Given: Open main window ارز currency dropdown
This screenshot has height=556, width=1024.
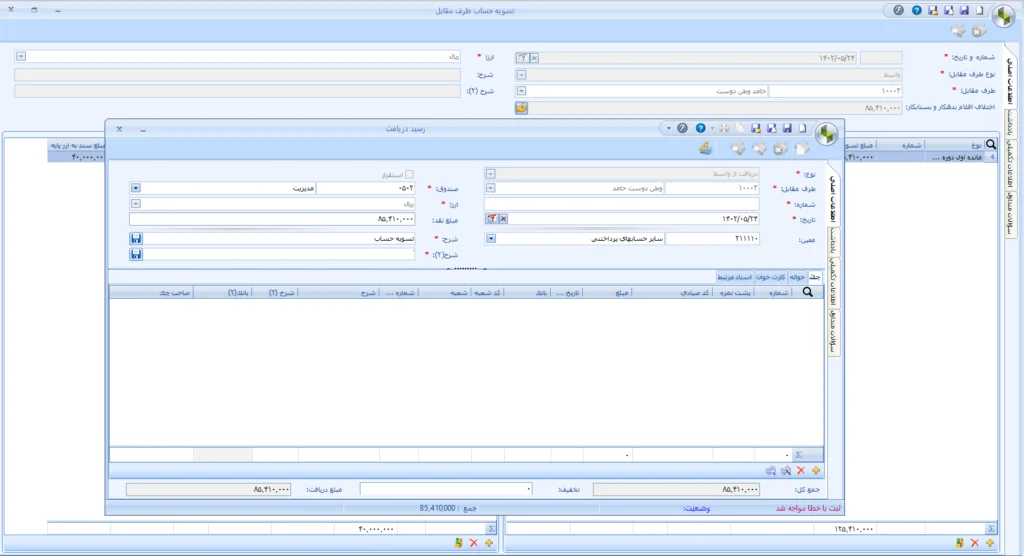Looking at the screenshot, I should (x=21, y=57).
